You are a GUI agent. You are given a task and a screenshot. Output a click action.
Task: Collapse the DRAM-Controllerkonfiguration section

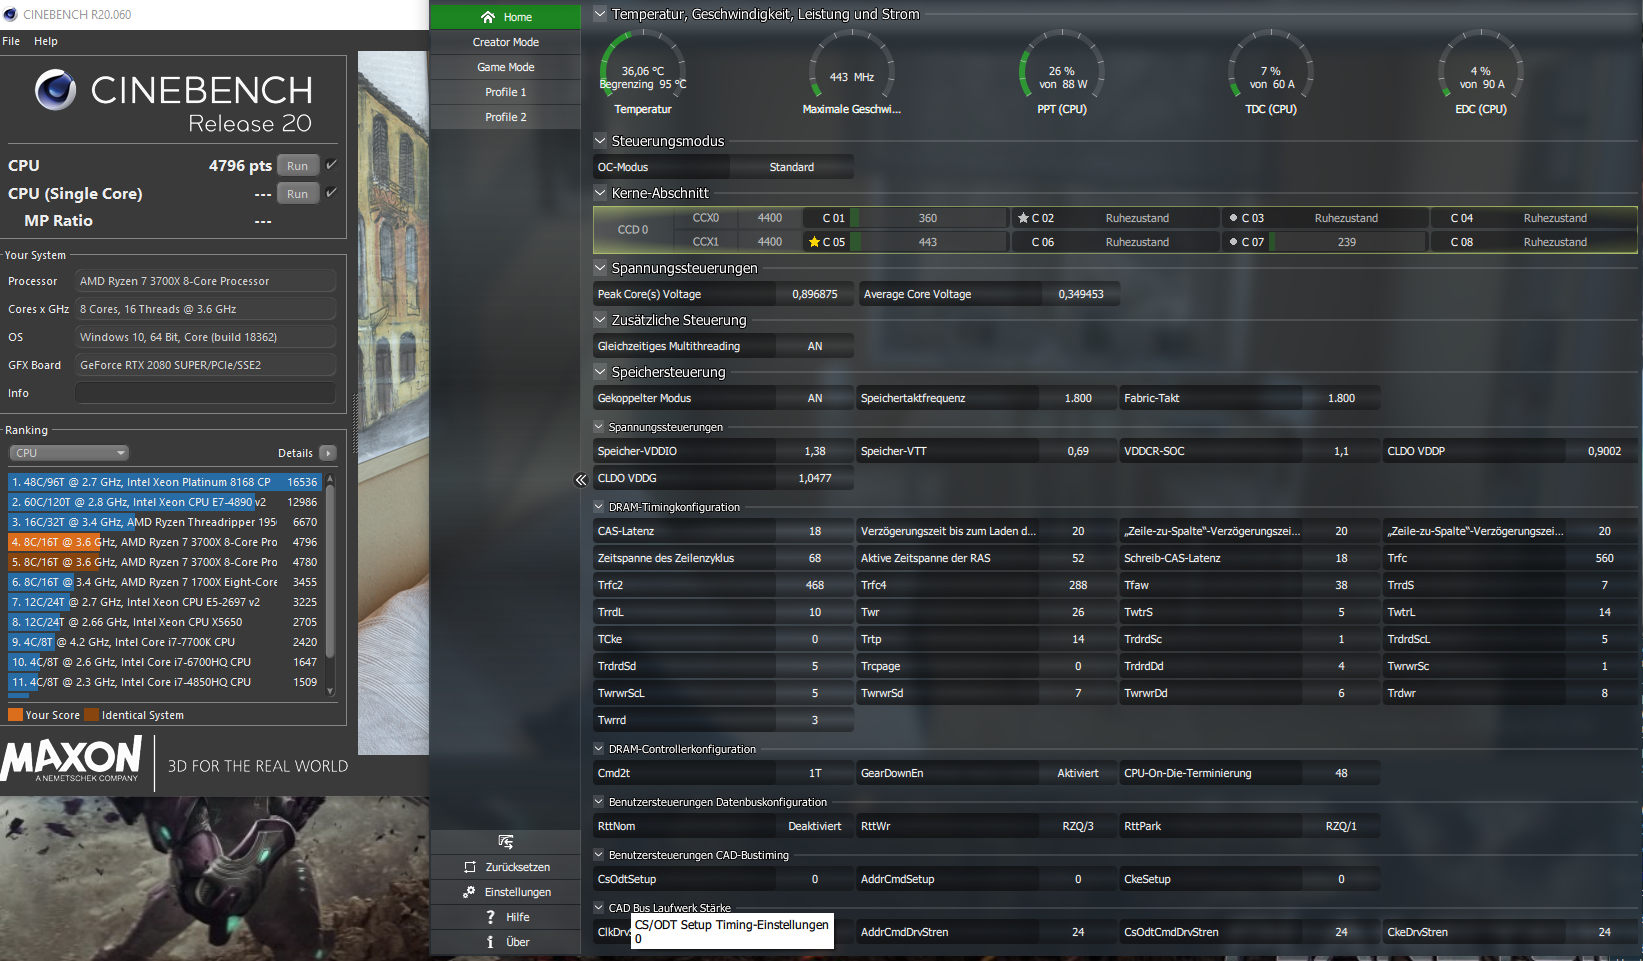click(x=599, y=749)
